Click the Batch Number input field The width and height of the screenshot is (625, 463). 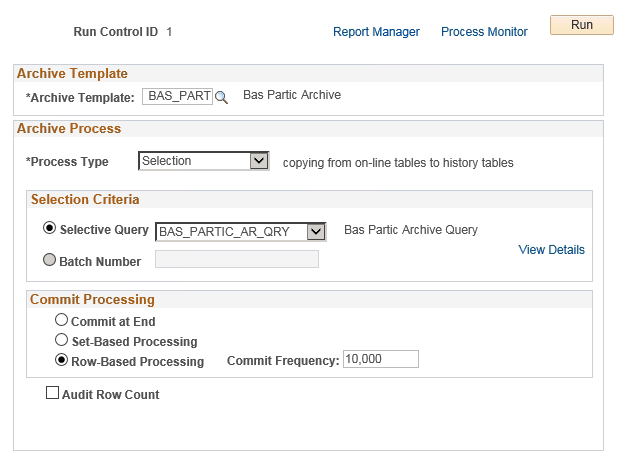(237, 260)
